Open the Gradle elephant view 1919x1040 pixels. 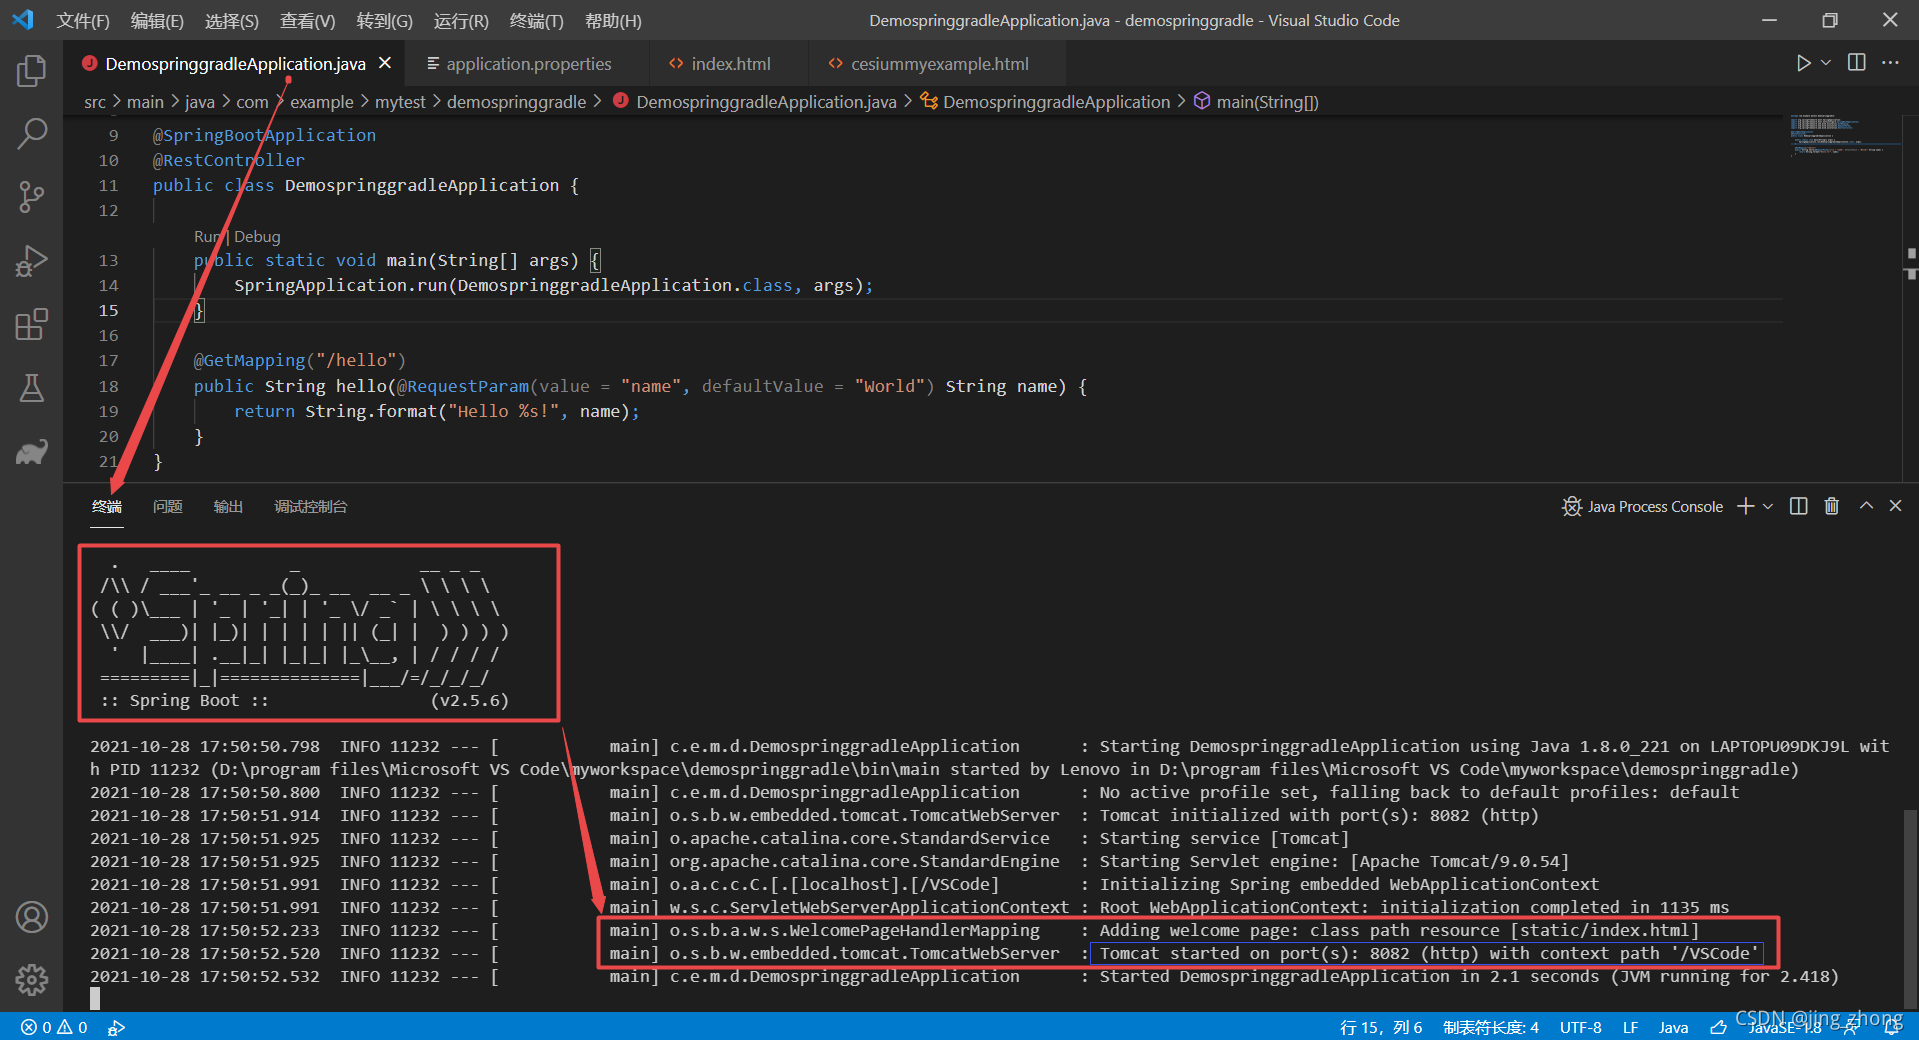31,452
